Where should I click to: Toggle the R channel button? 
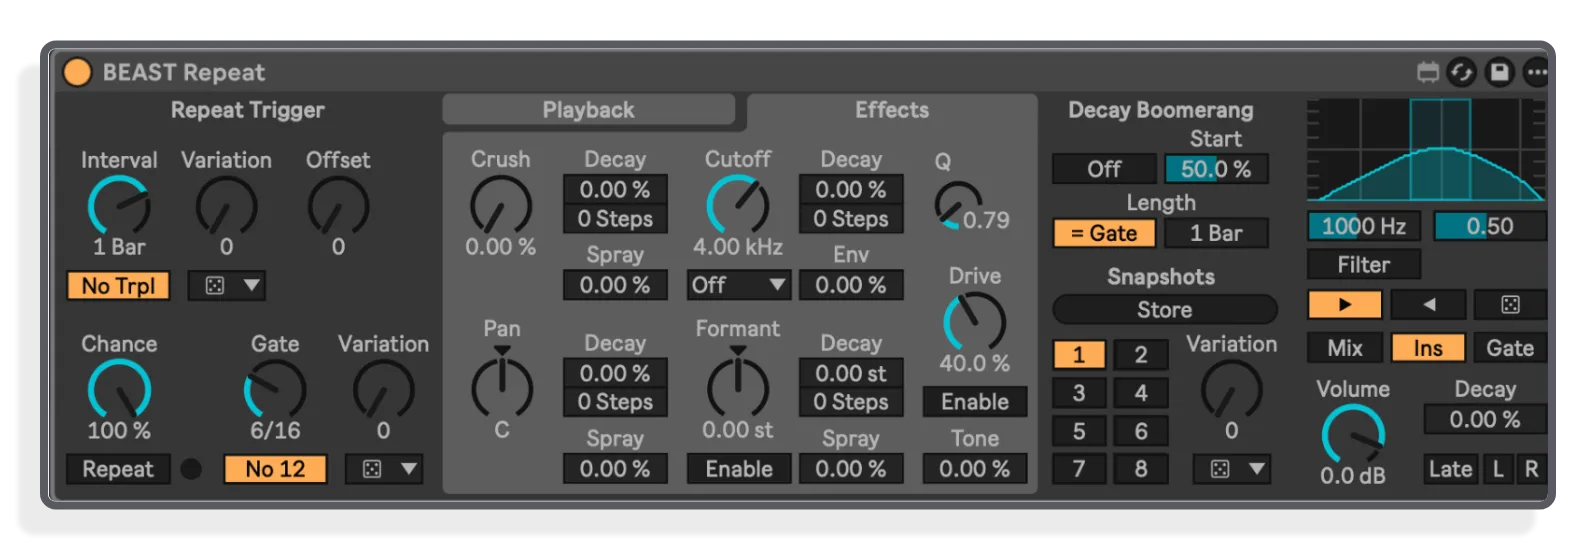pos(1531,469)
